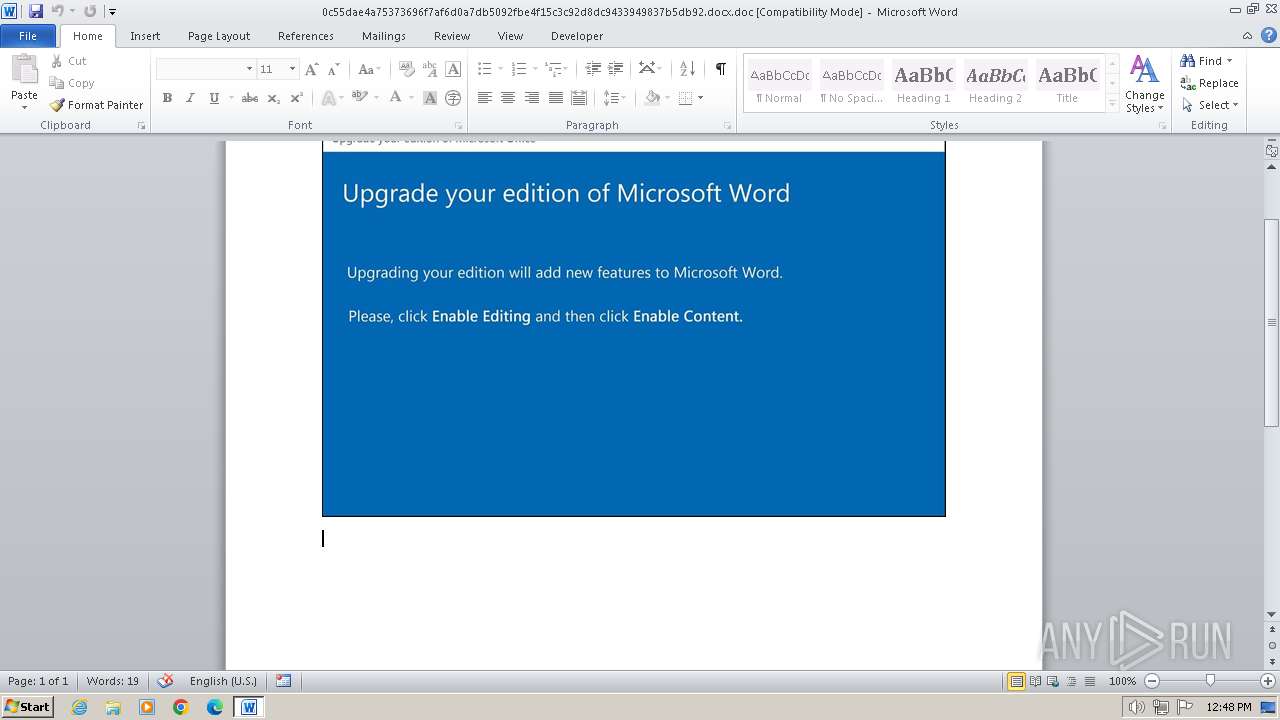Switch to the Page Layout tab
This screenshot has width=1280, height=720.
219,36
